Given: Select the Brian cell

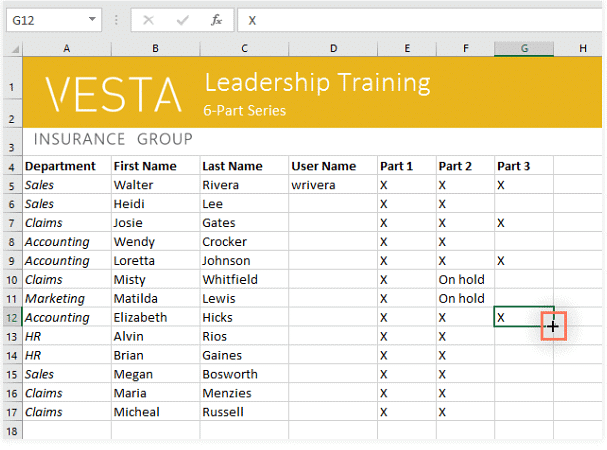Looking at the screenshot, I should click(156, 356).
